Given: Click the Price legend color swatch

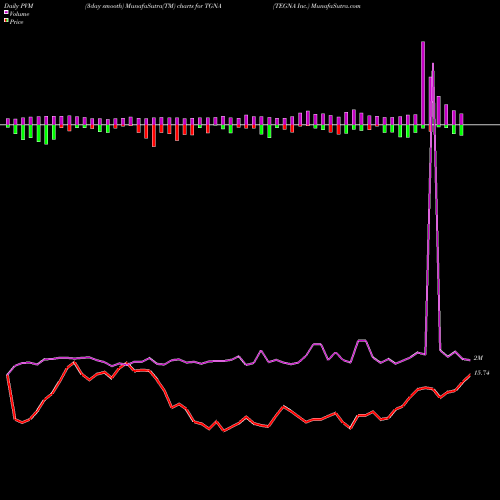Looking at the screenshot, I should [x=6, y=21].
